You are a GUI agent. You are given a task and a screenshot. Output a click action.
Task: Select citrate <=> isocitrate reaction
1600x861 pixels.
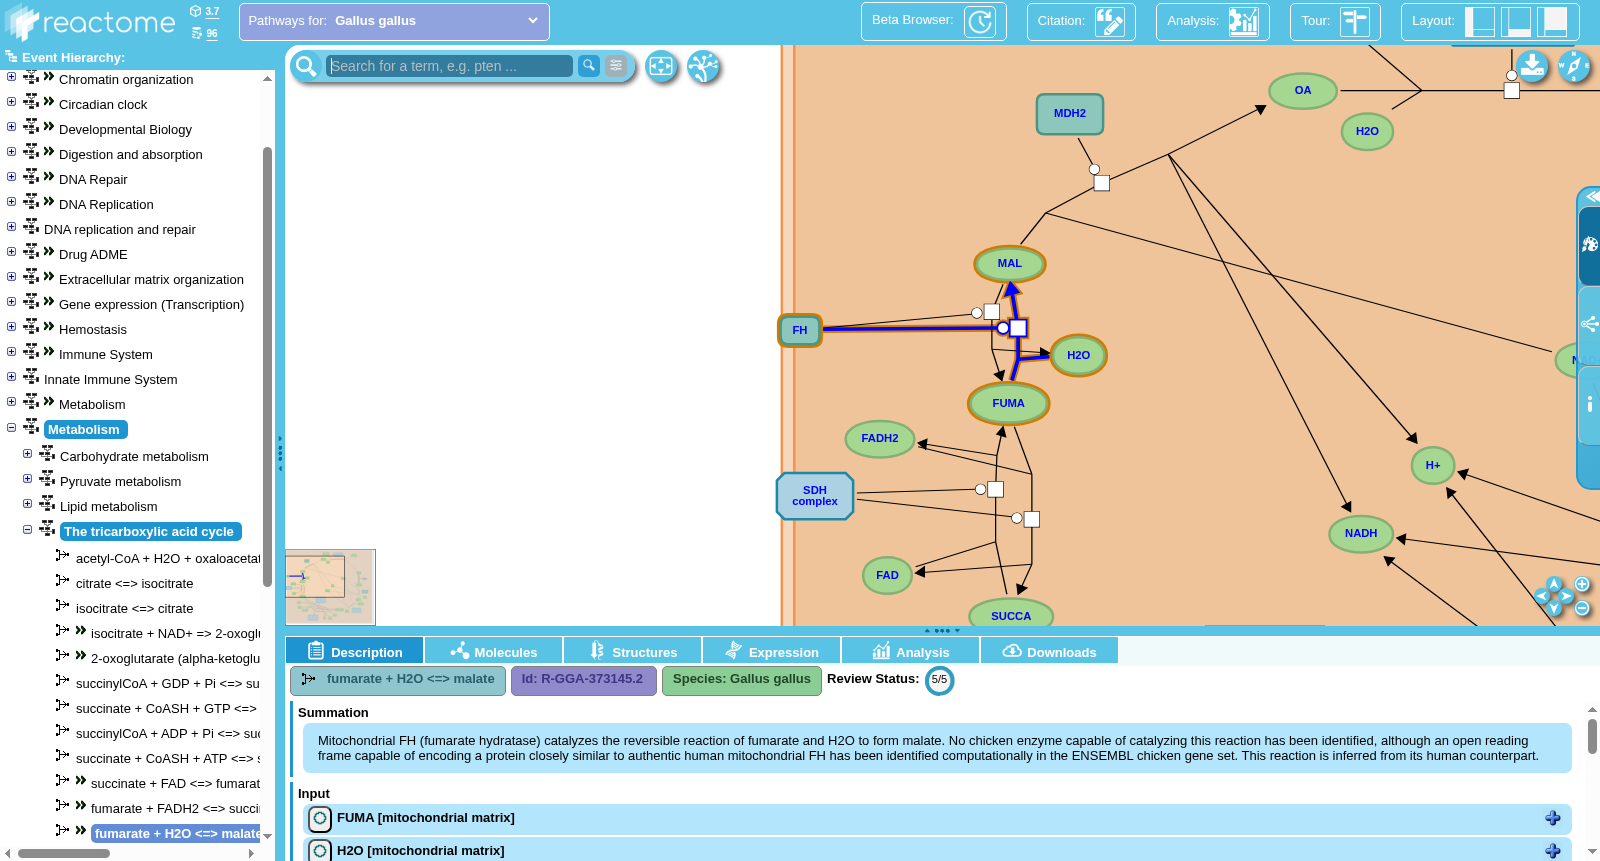134,584
